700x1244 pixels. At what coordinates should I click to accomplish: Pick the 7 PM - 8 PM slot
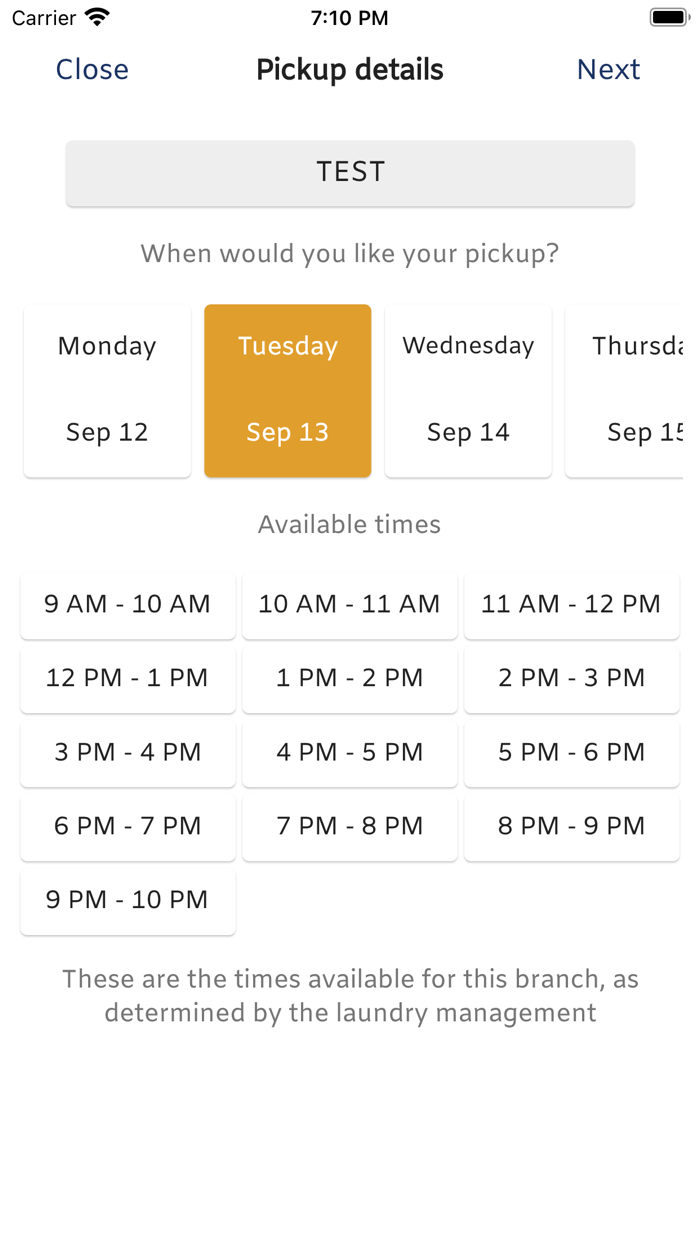point(350,827)
